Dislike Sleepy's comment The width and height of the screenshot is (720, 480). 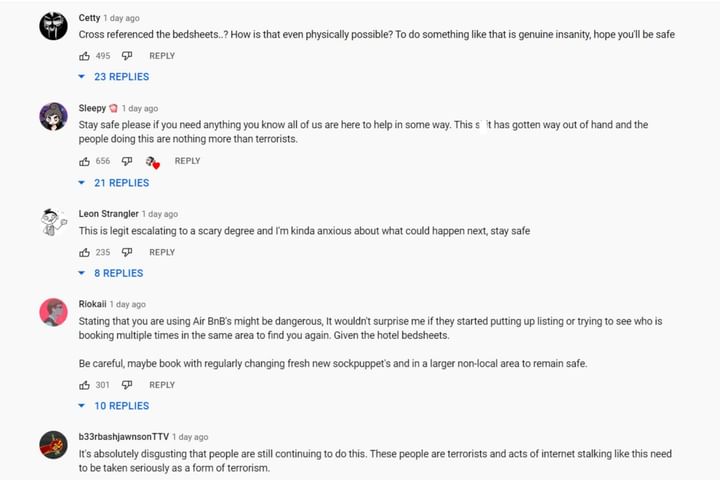point(127,161)
